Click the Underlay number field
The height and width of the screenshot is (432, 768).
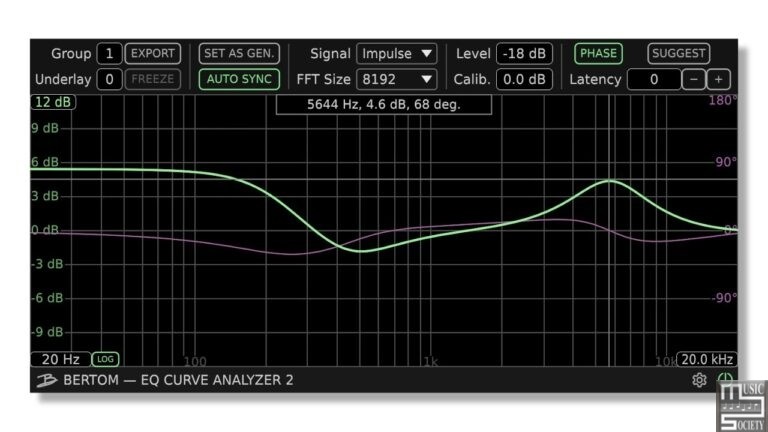pos(109,79)
